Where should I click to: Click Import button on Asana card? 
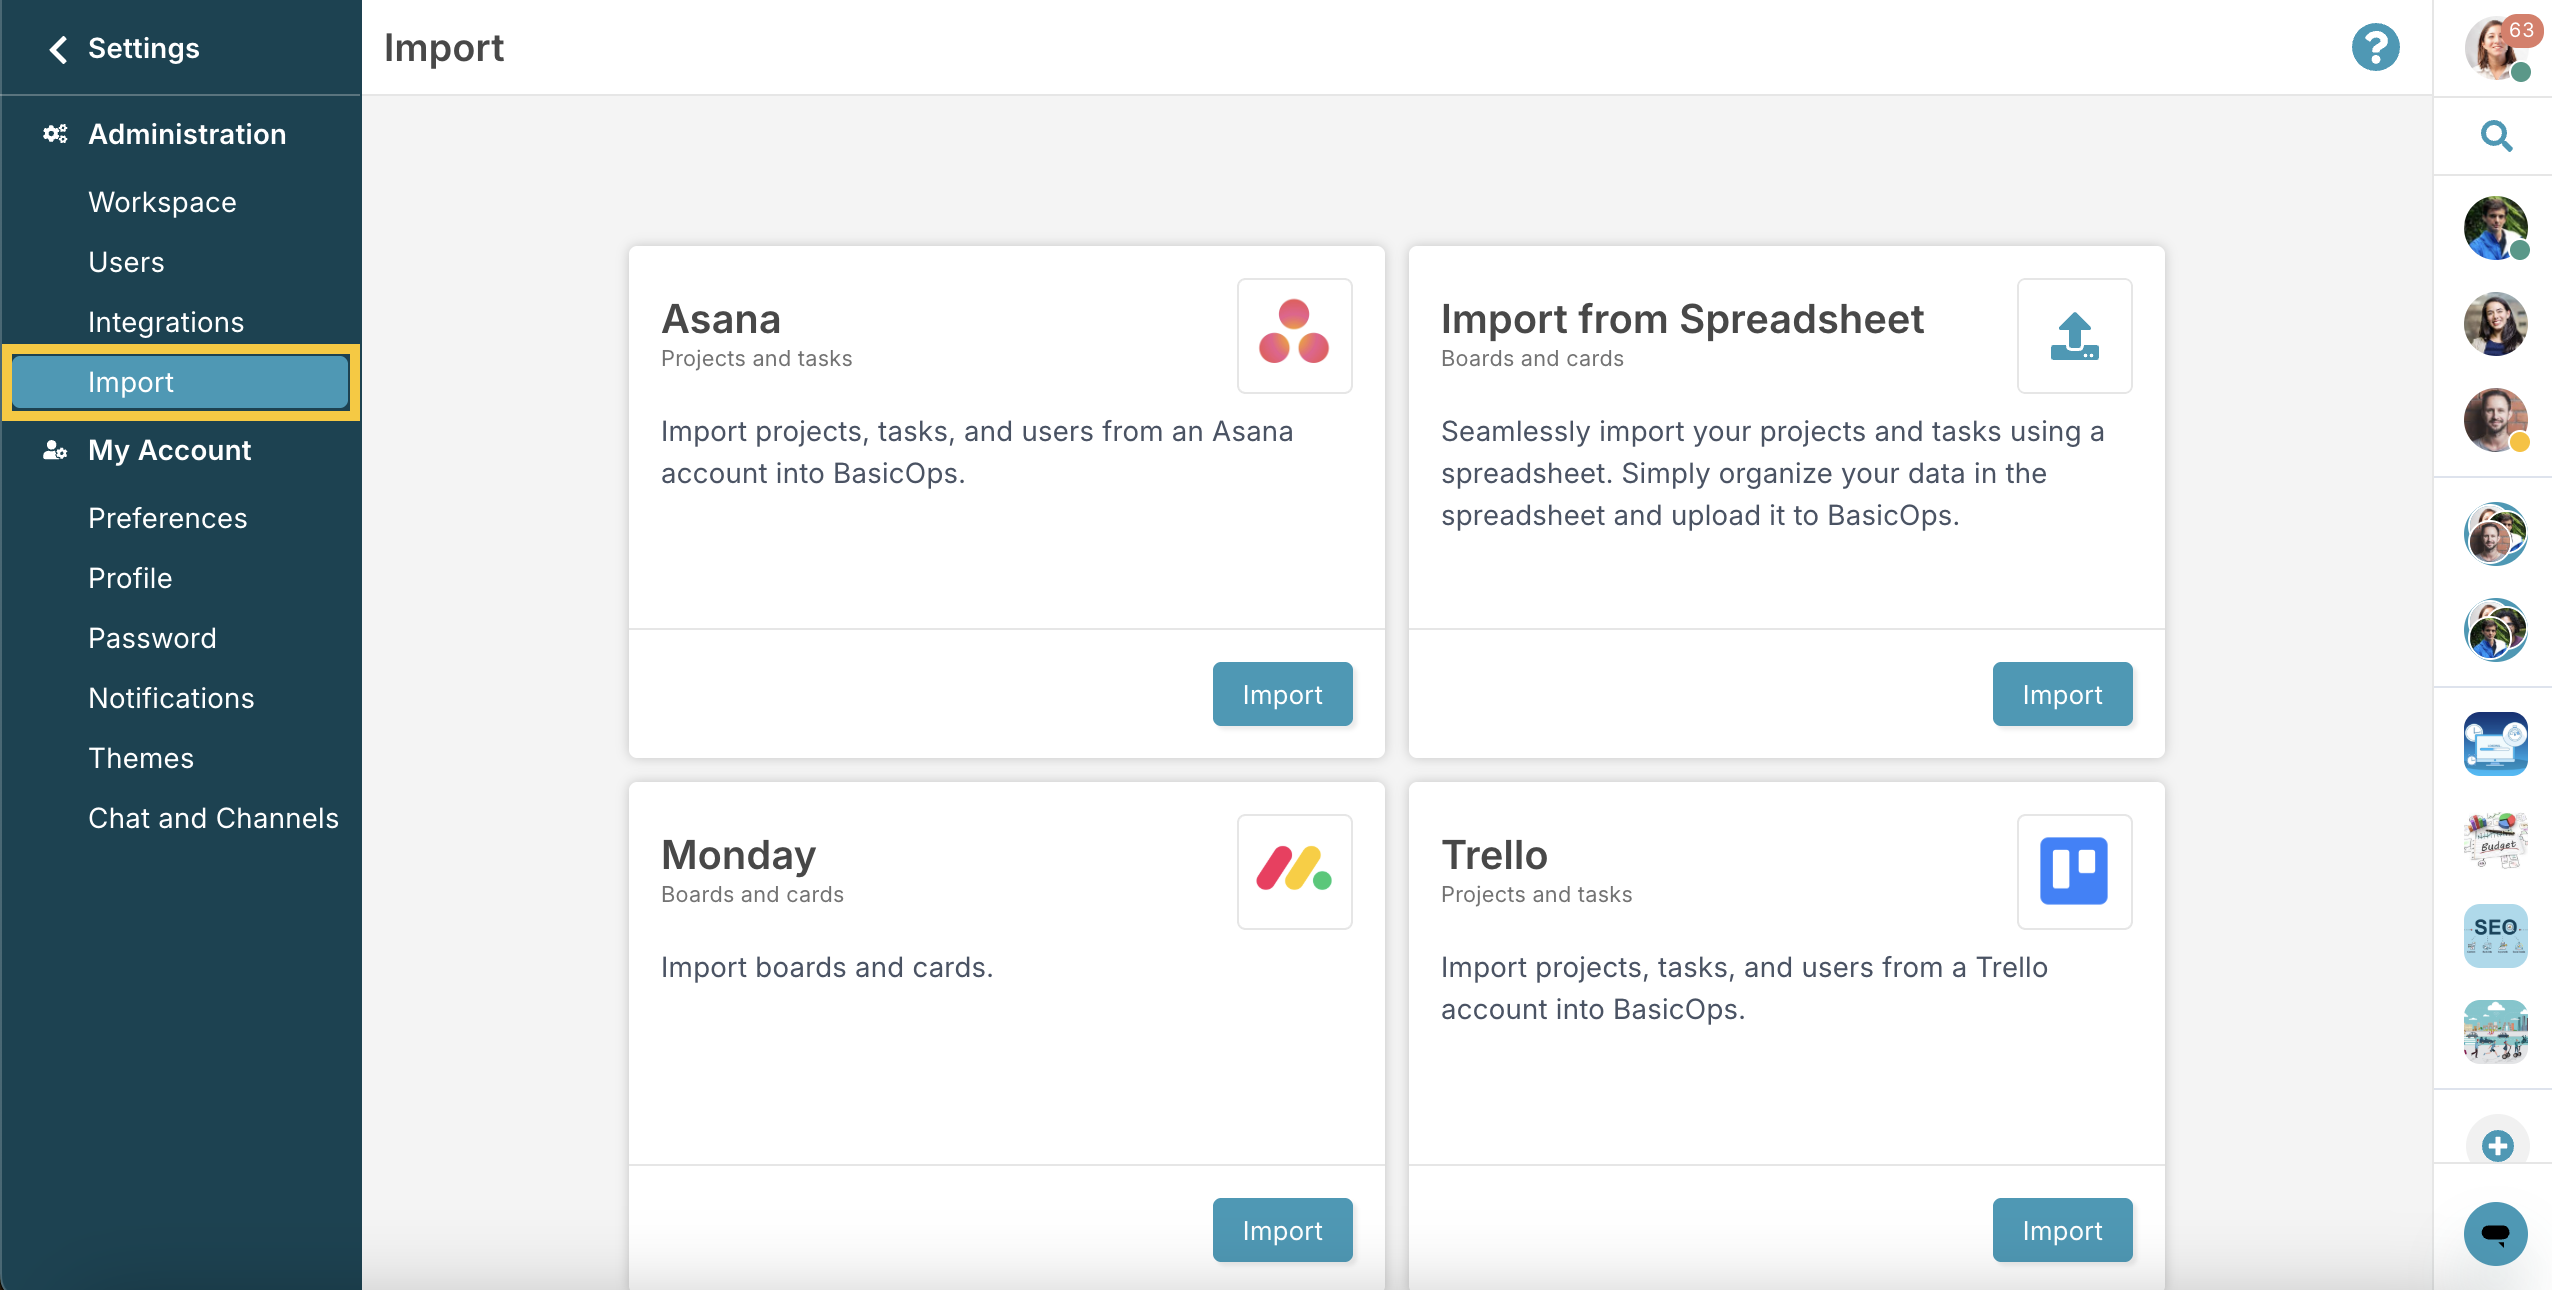coord(1282,694)
